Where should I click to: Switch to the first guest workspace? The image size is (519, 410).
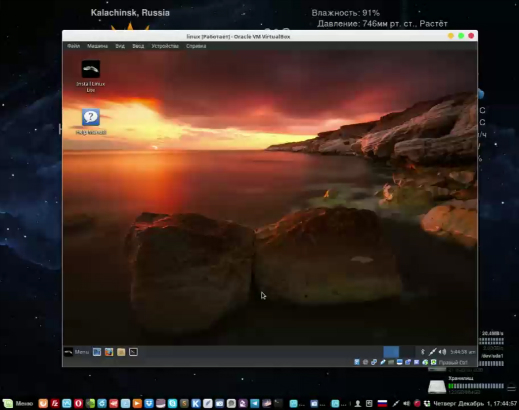pos(391,352)
